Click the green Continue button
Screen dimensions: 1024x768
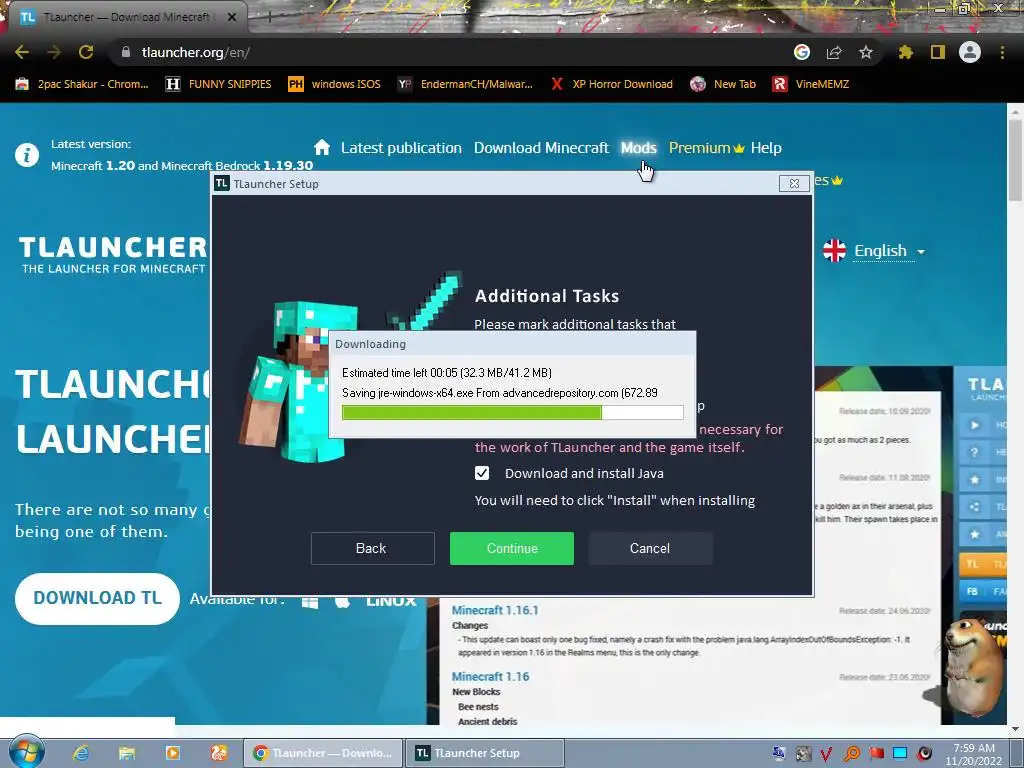[x=511, y=548]
